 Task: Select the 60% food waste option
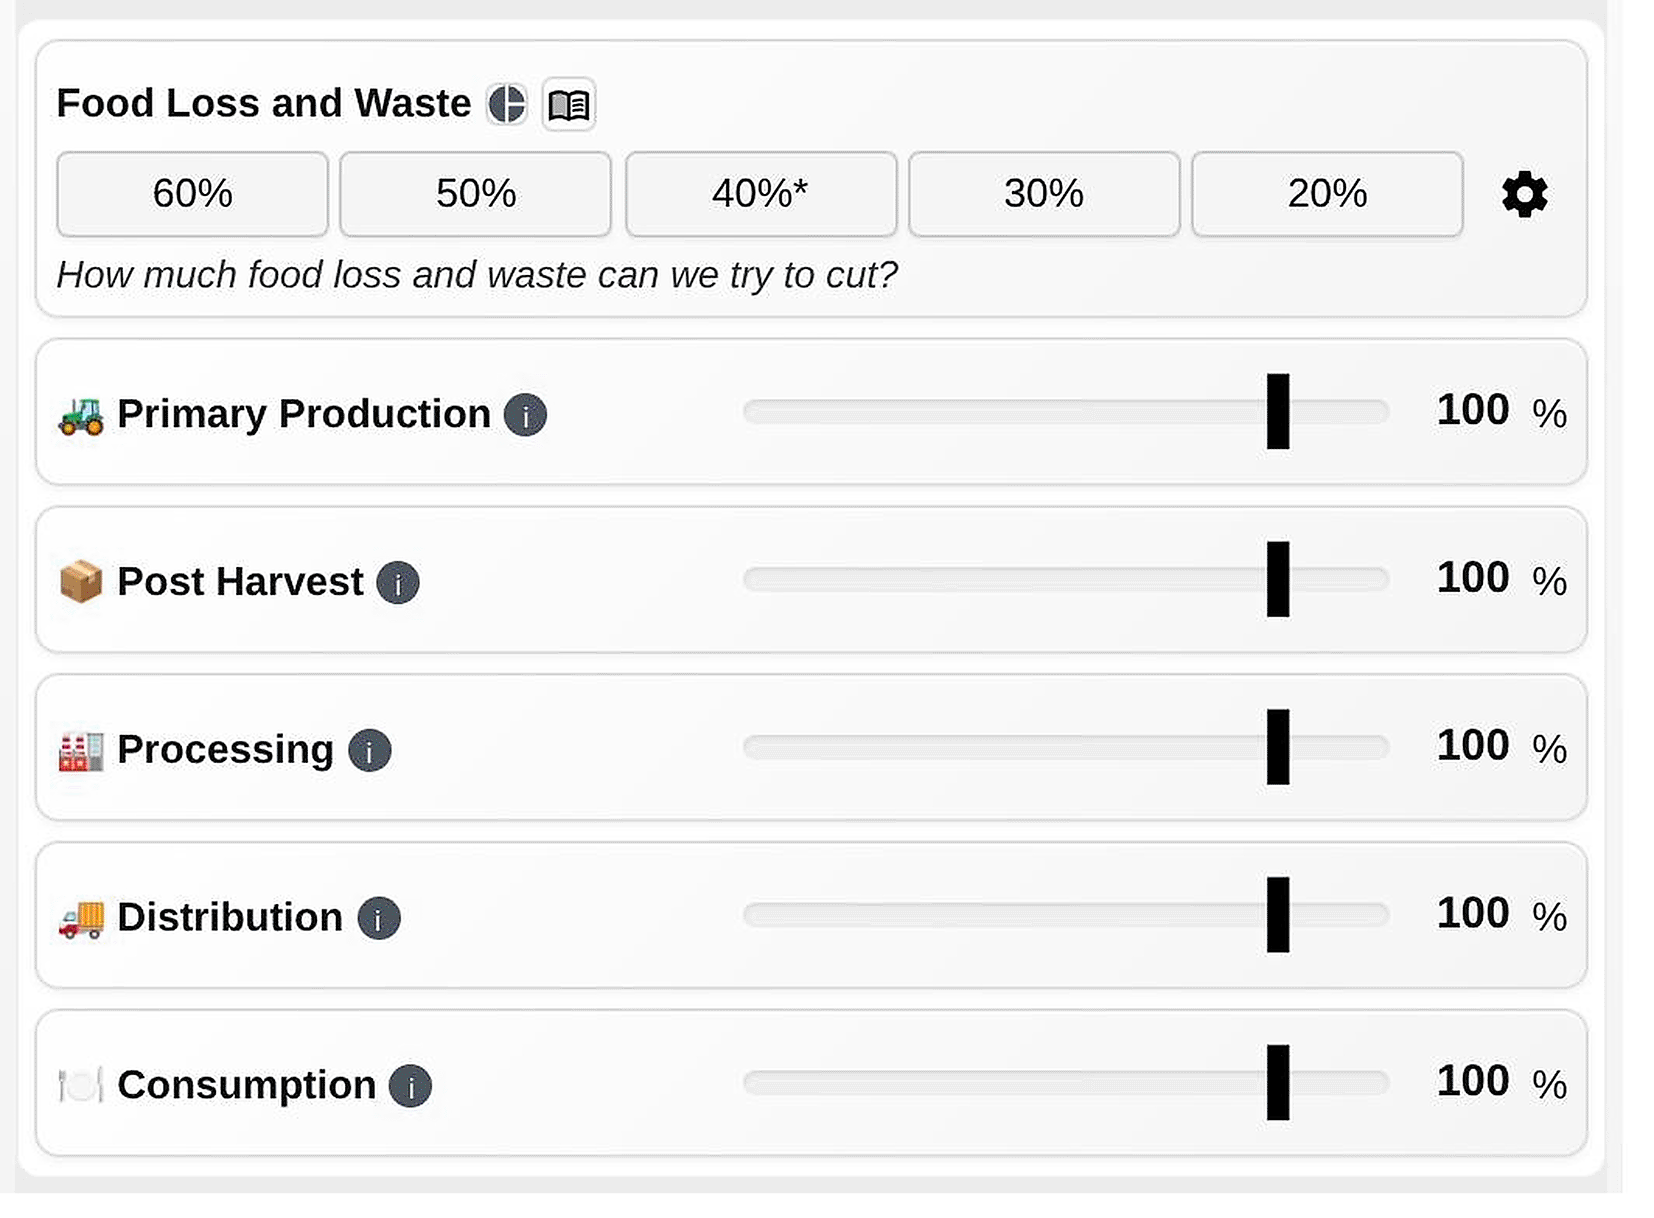pos(192,194)
